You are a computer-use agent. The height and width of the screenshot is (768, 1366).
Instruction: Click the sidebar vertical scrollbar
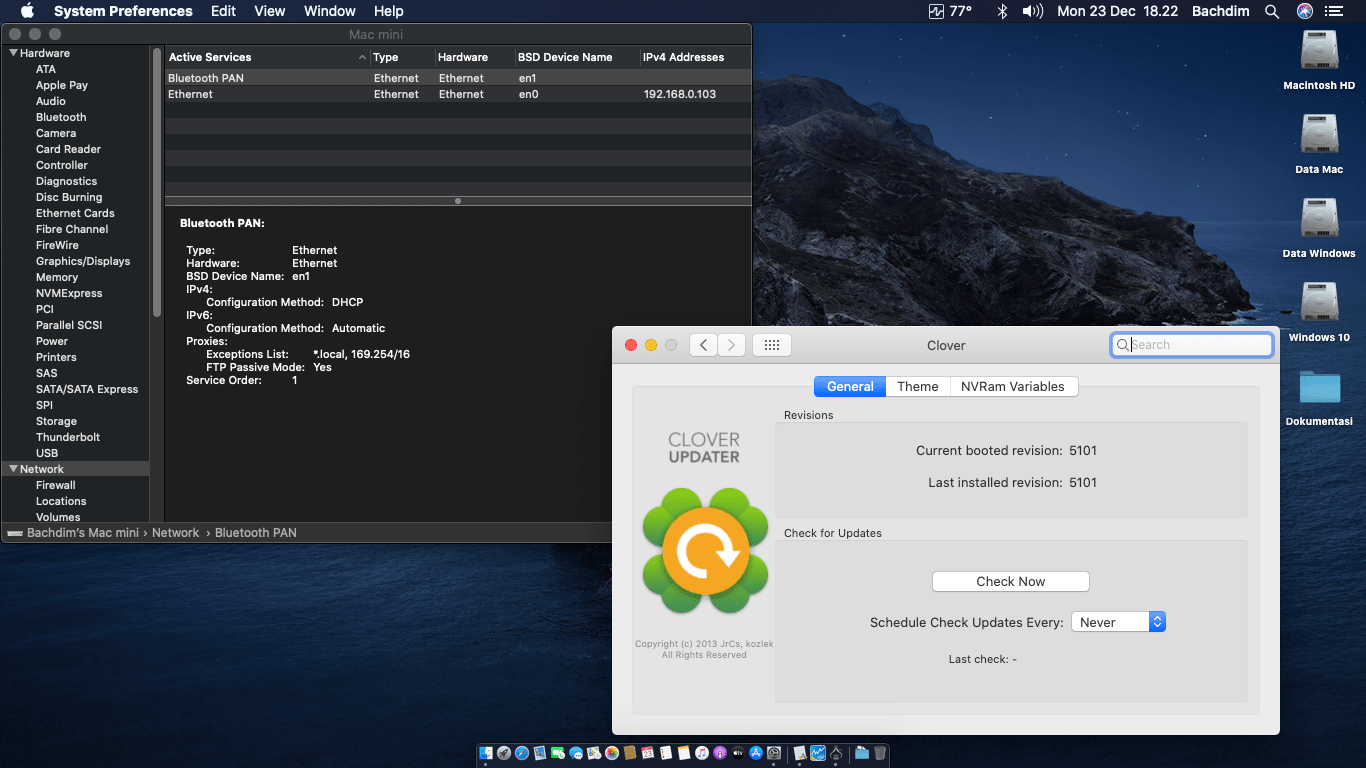[x=157, y=184]
